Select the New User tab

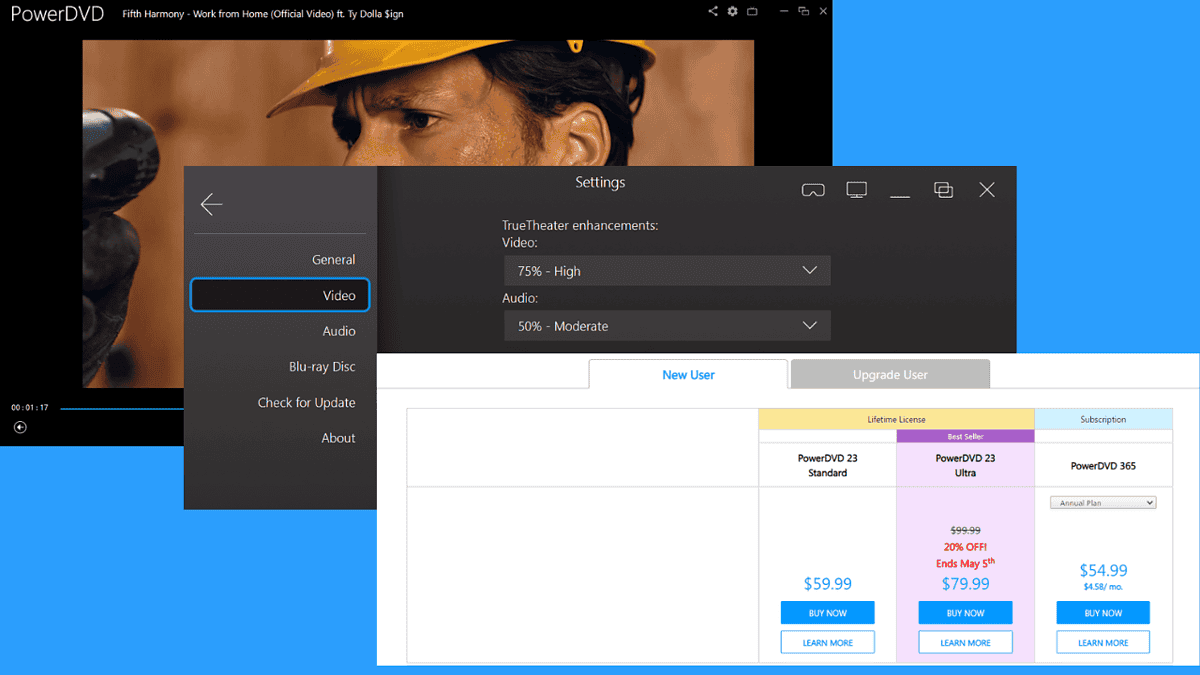tap(688, 375)
